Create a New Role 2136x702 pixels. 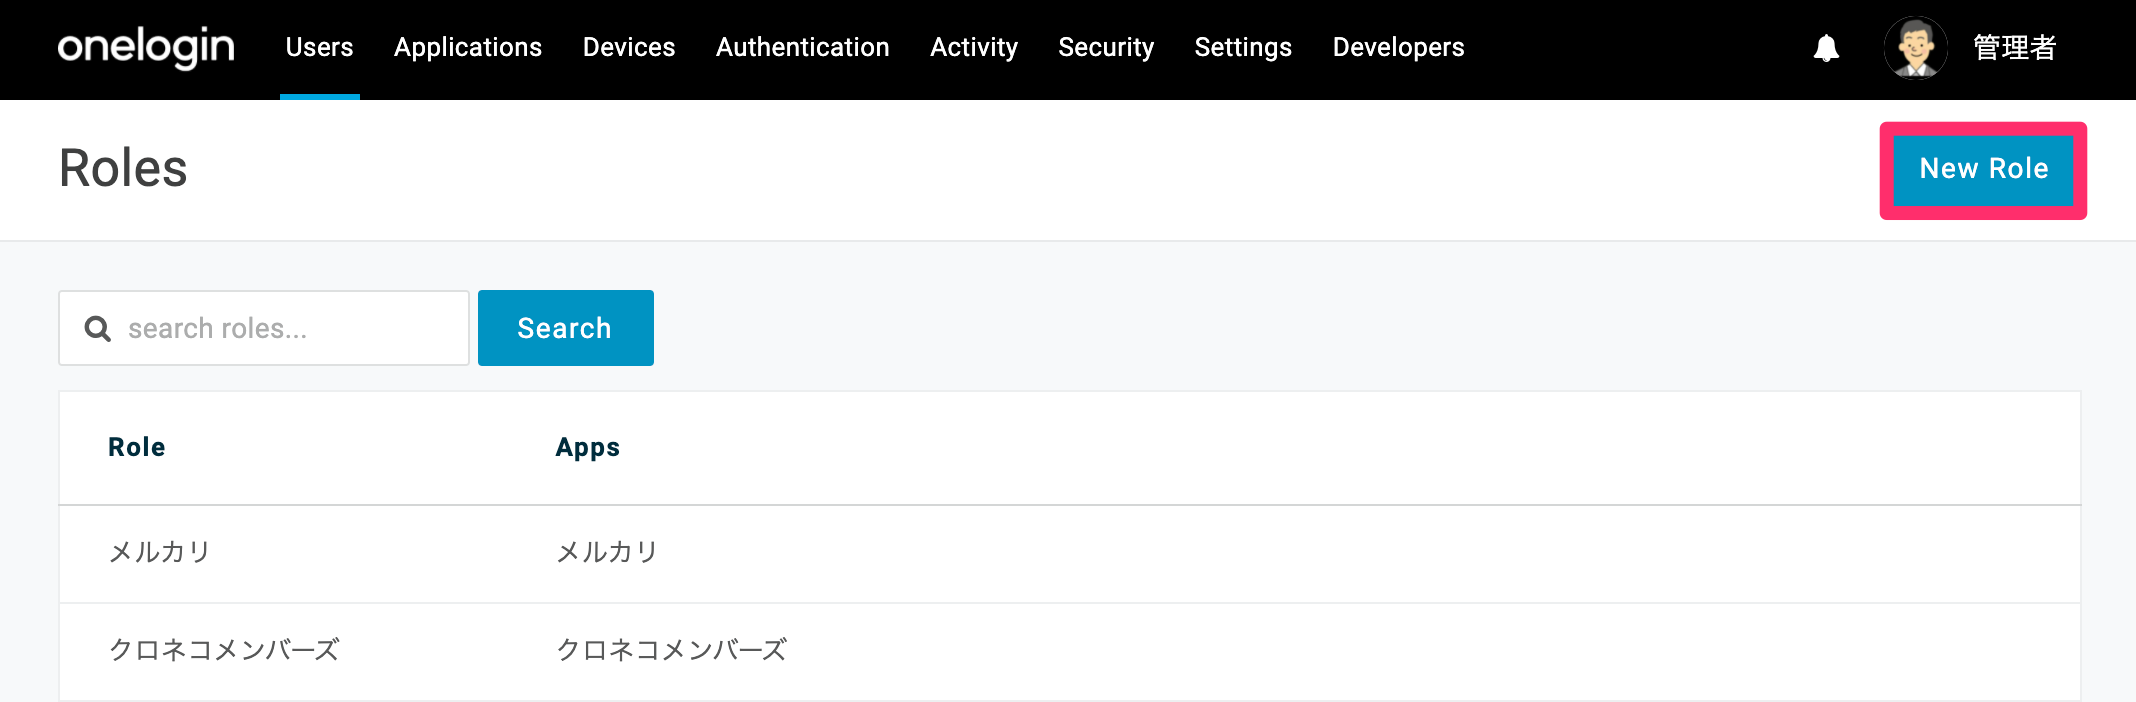pyautogui.click(x=1983, y=169)
